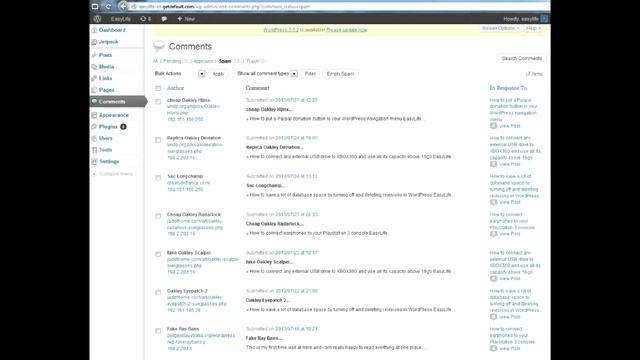Click the Comments bubble icon in sidebar
This screenshot has height=360, width=640.
click(x=94, y=101)
